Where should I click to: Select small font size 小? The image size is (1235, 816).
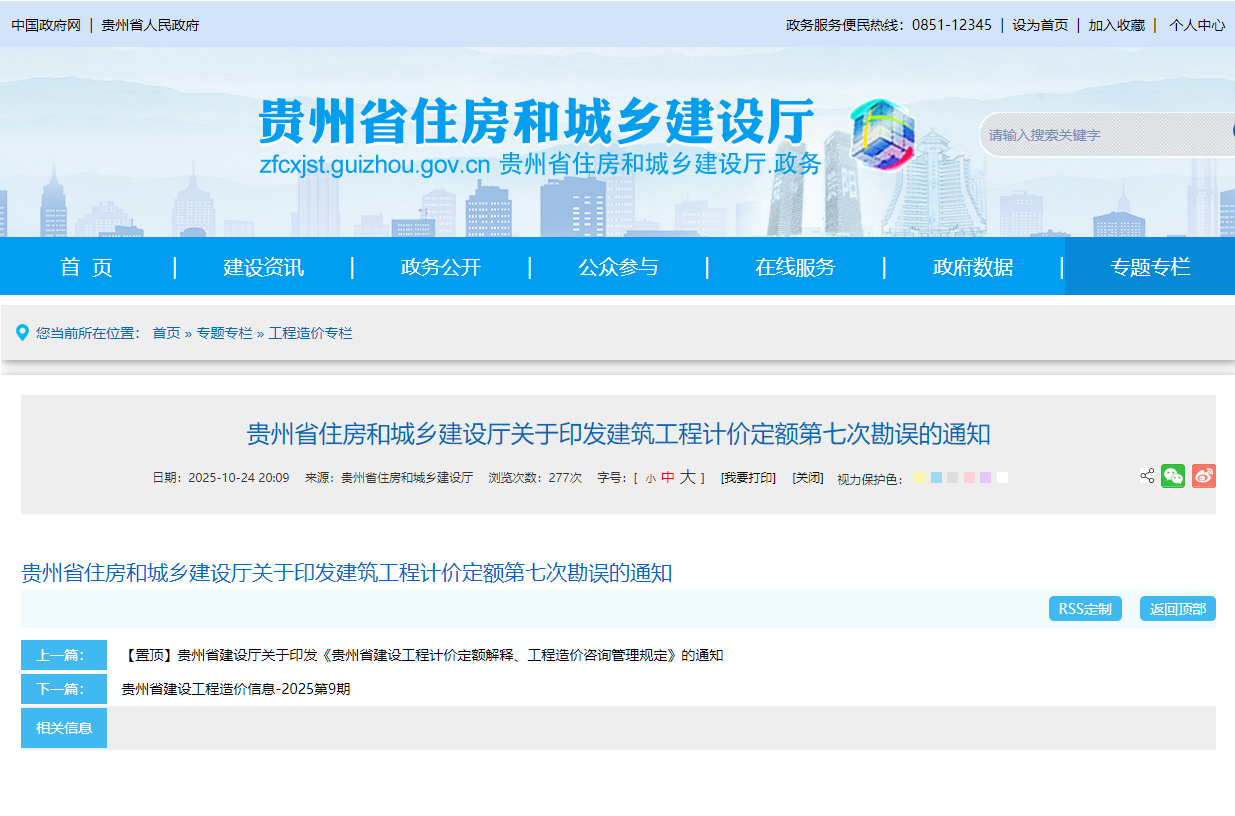coord(650,479)
